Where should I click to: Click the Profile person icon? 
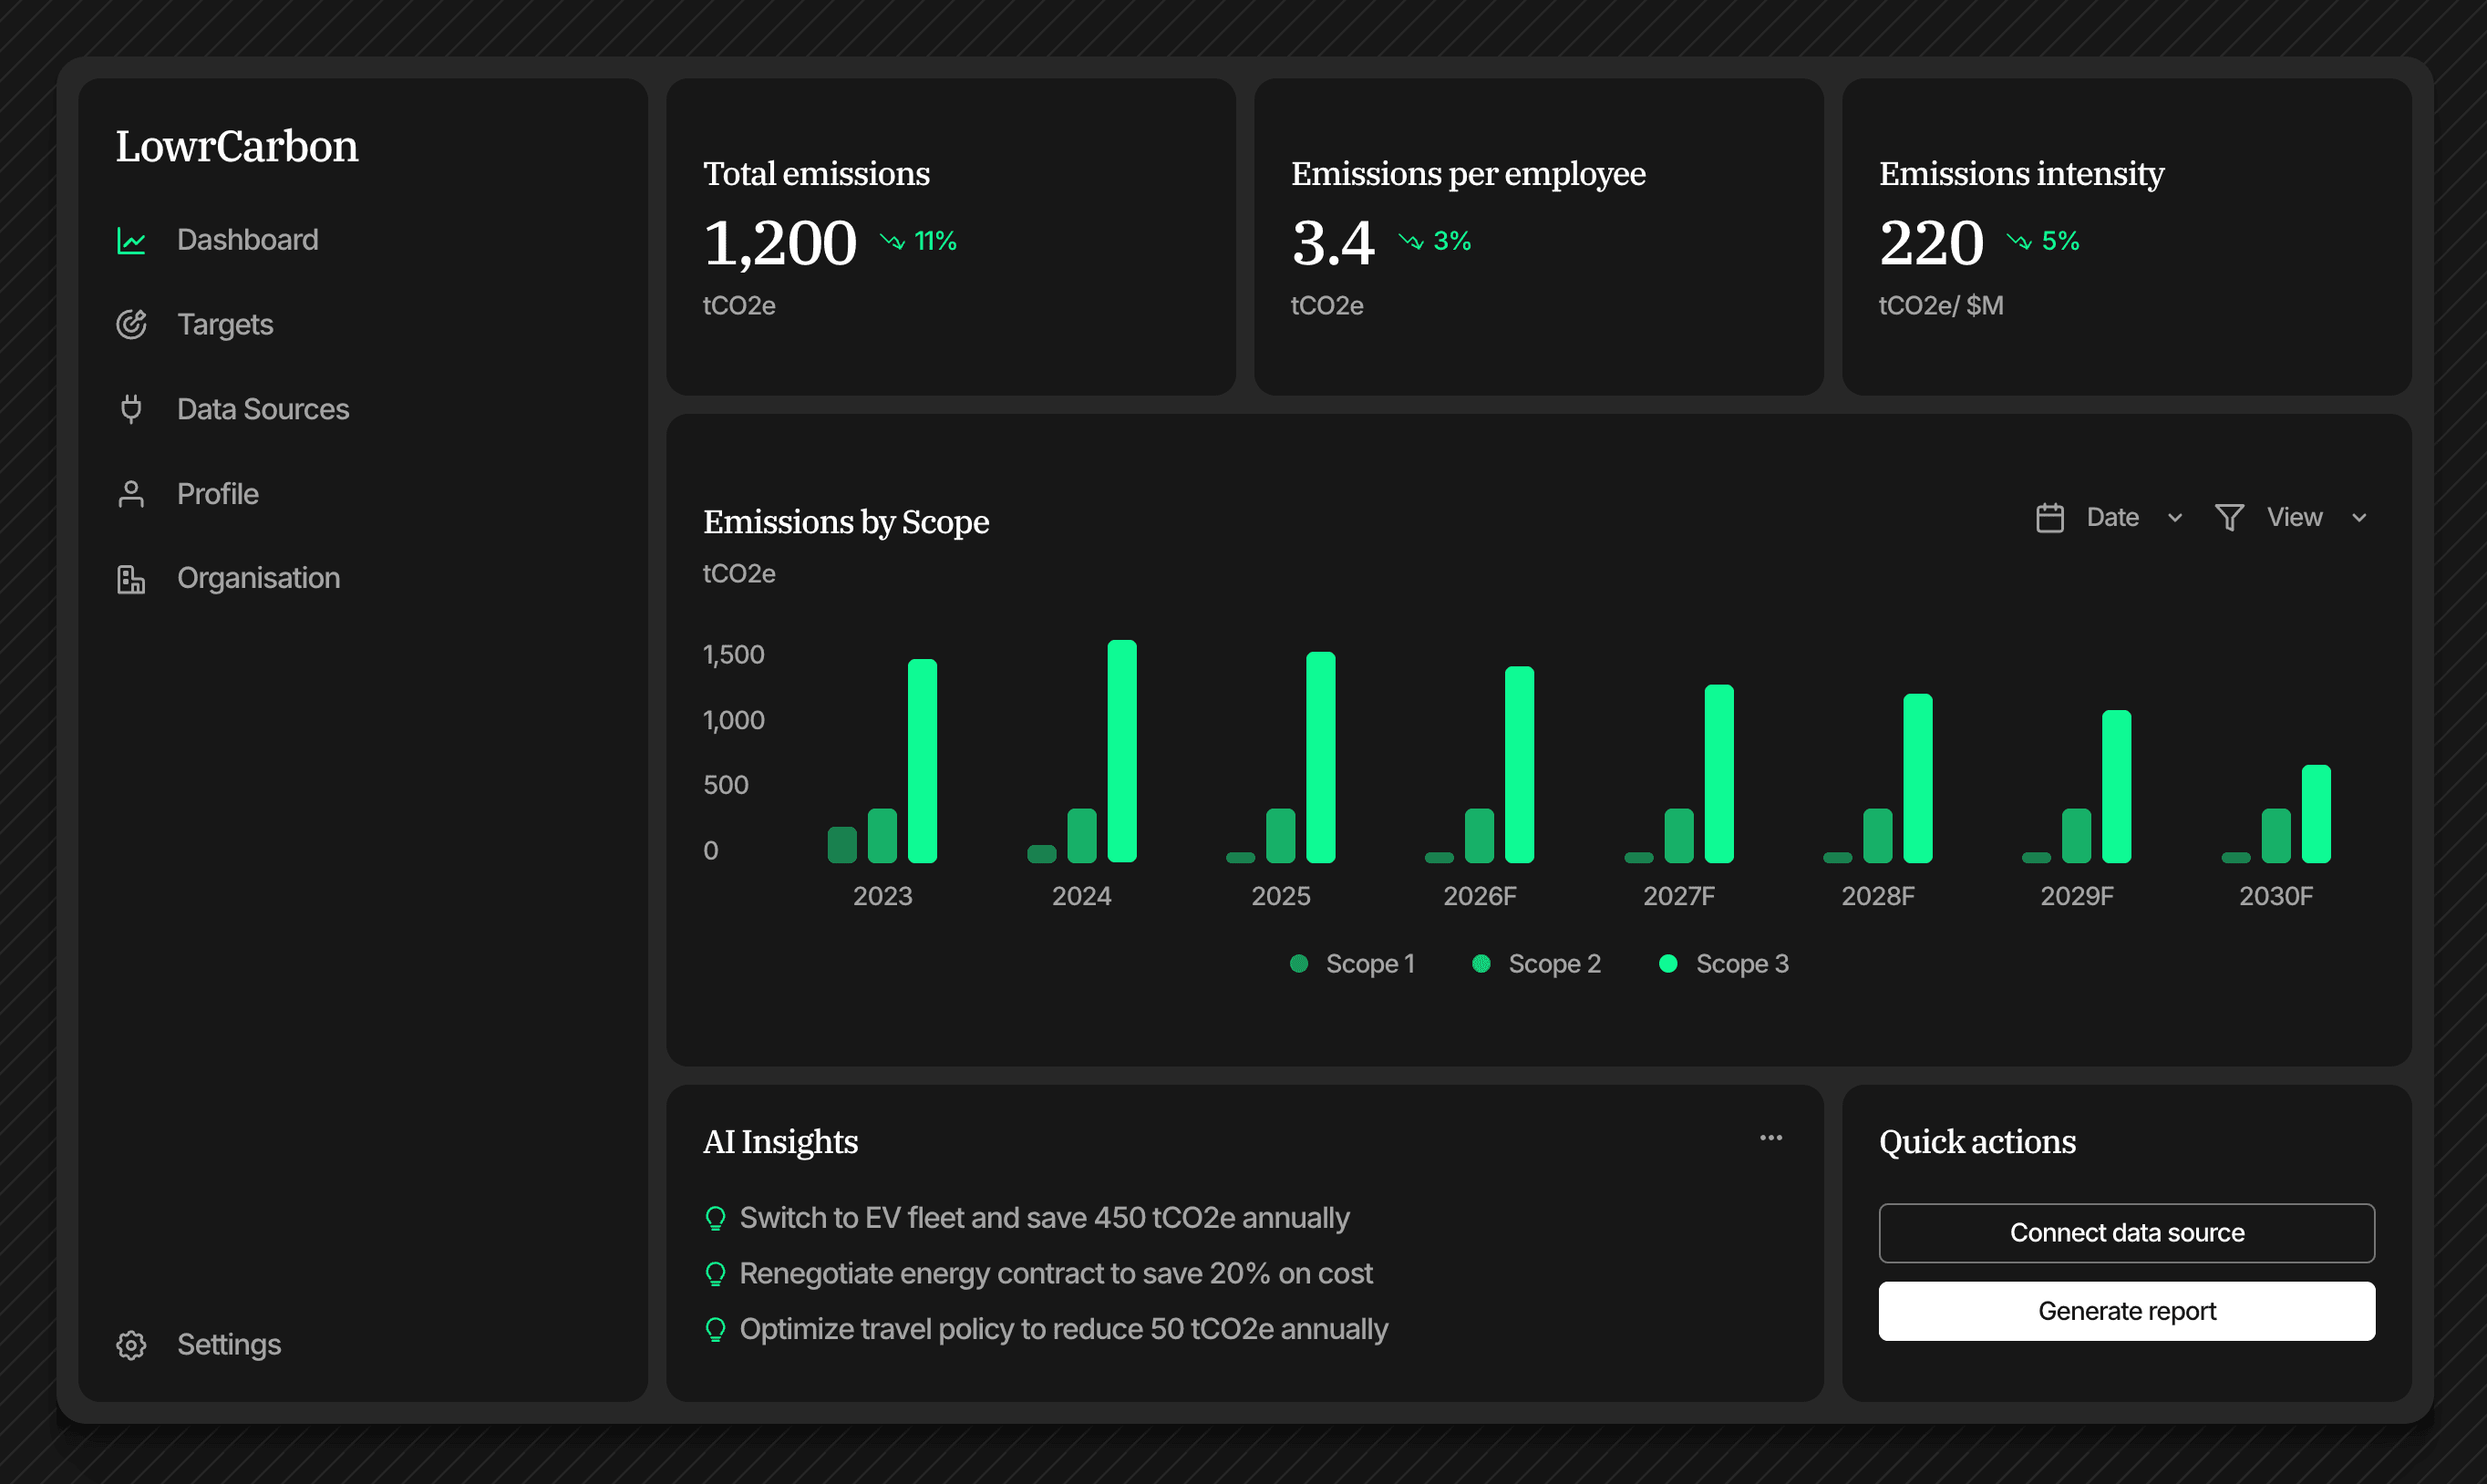(x=131, y=493)
